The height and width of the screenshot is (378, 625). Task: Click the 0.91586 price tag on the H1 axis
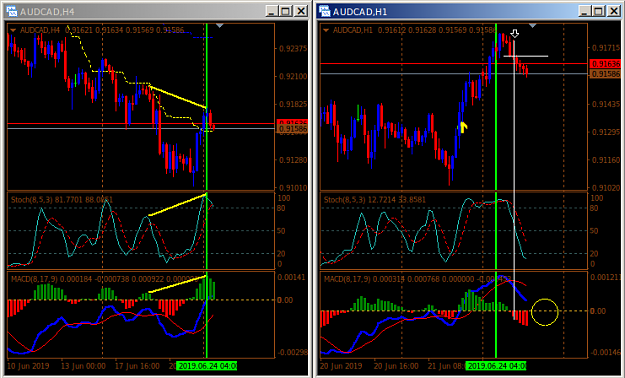[x=605, y=74]
